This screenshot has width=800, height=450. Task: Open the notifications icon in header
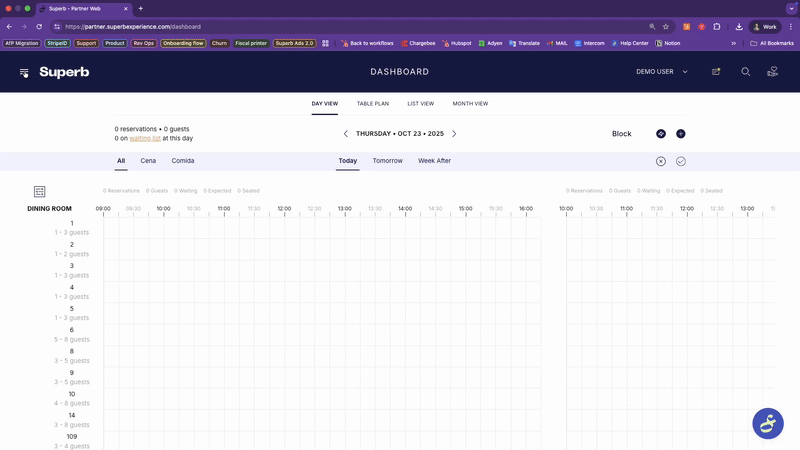point(716,72)
